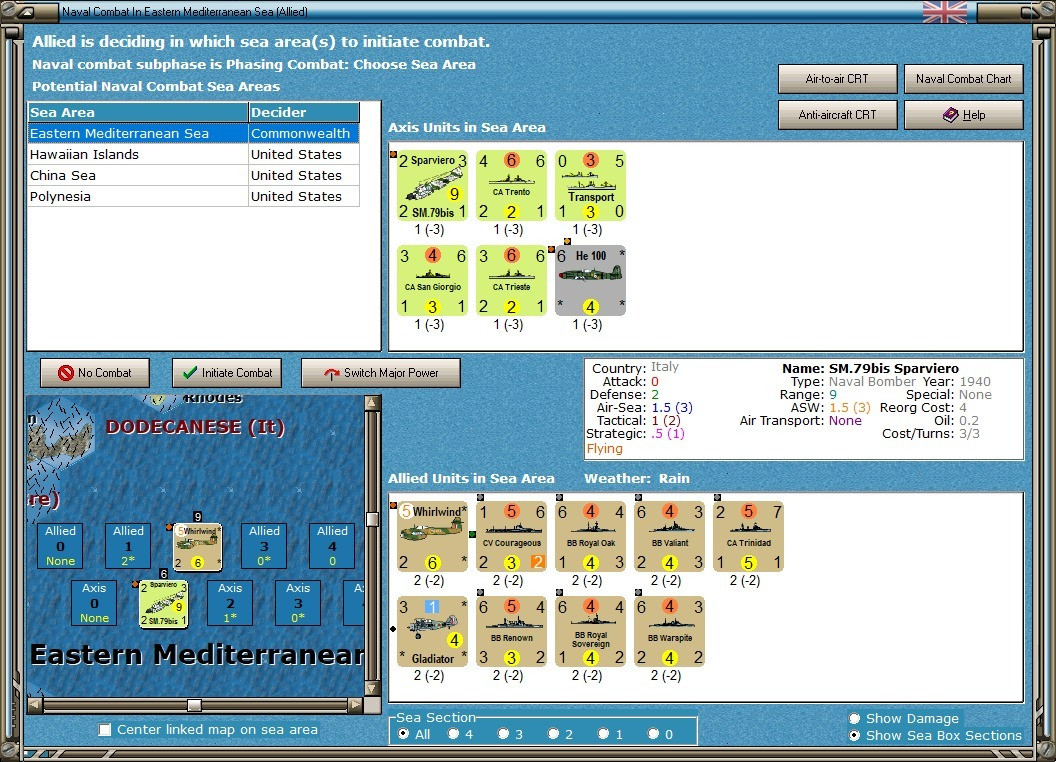The image size is (1056, 762).
Task: Click the Allied sea box section 0
Action: (x=61, y=546)
